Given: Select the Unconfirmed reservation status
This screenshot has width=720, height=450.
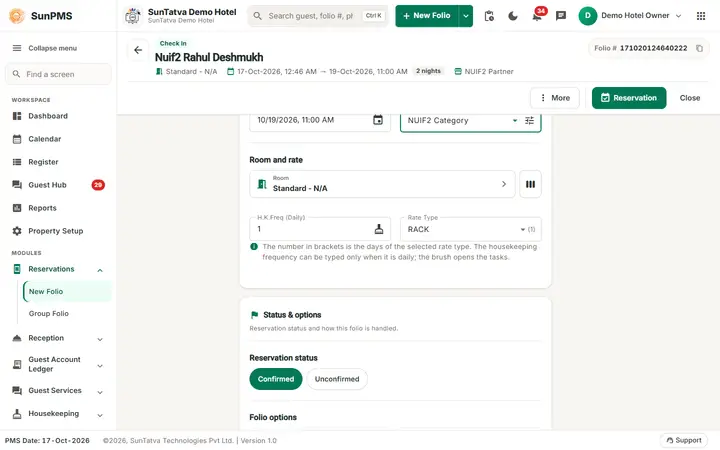Looking at the screenshot, I should 337,379.
